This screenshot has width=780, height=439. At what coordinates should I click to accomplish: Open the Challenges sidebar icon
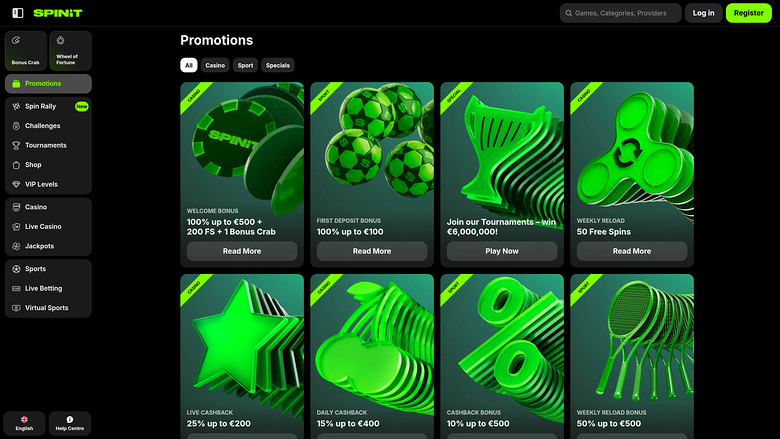pos(15,126)
